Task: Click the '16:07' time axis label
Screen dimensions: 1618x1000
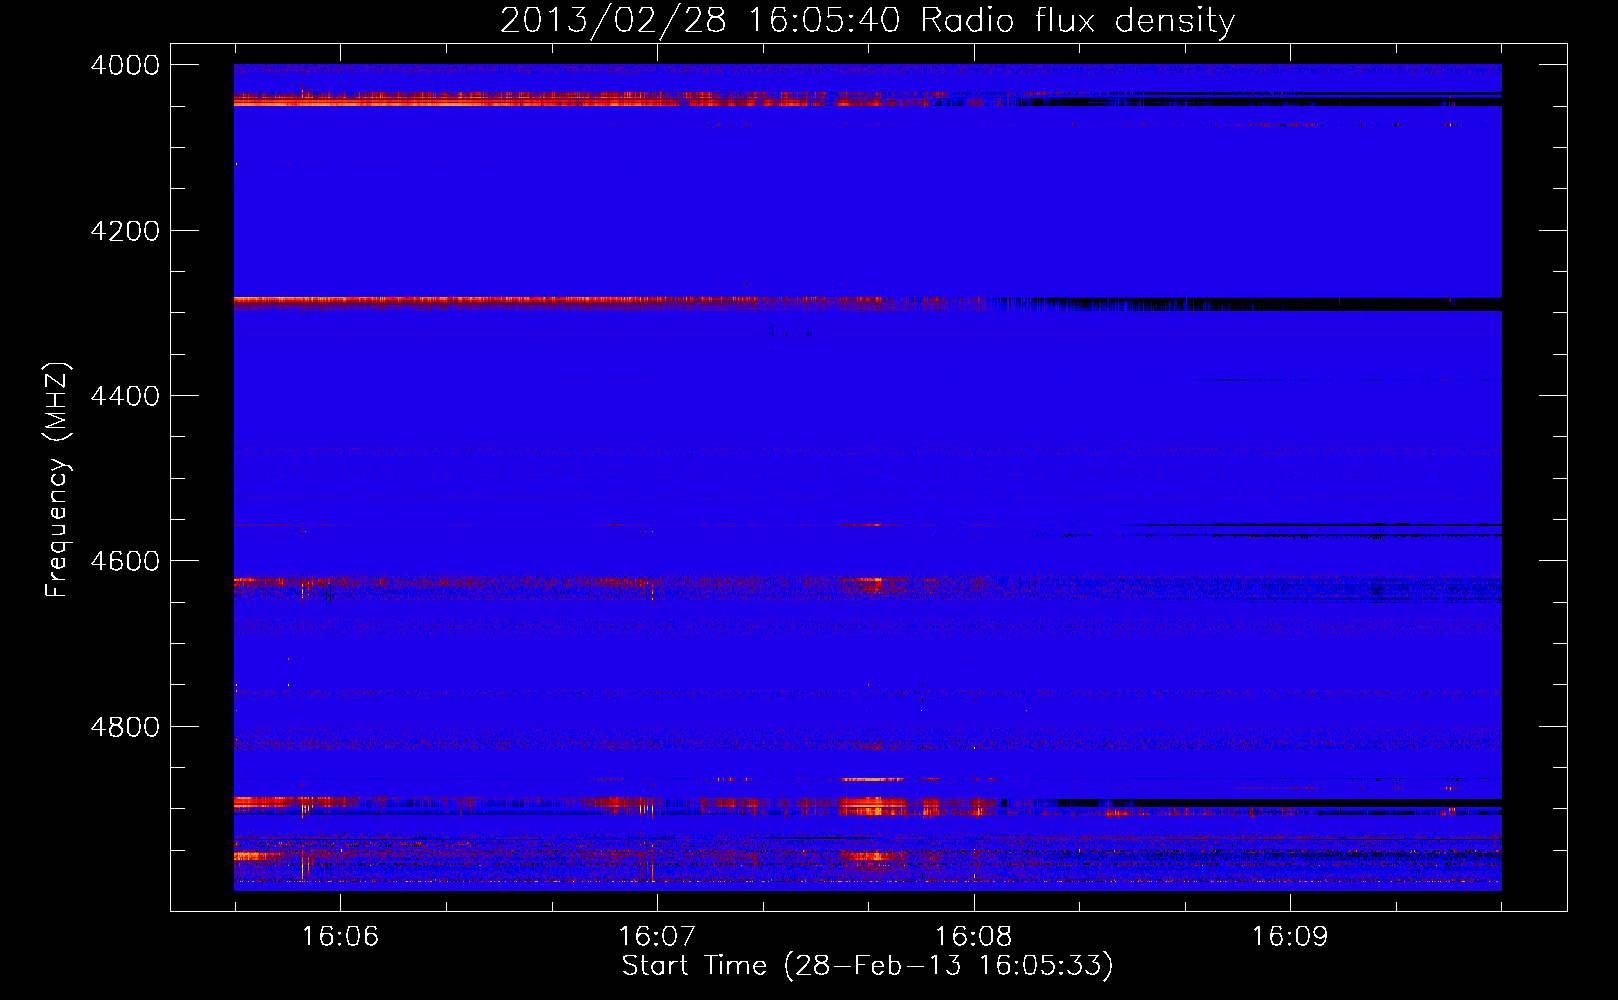Action: 657,937
